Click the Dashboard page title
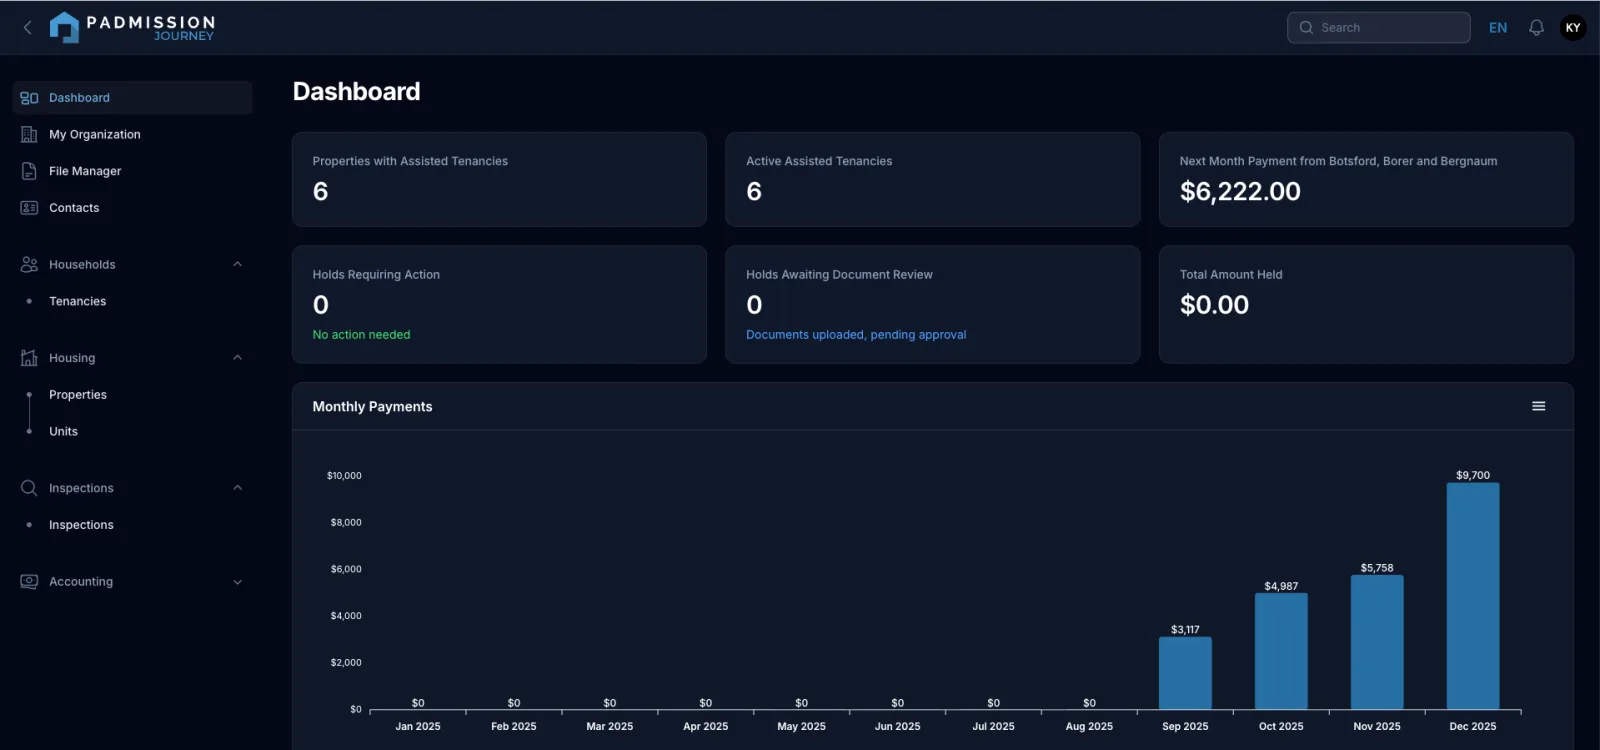The image size is (1600, 750). click(356, 92)
